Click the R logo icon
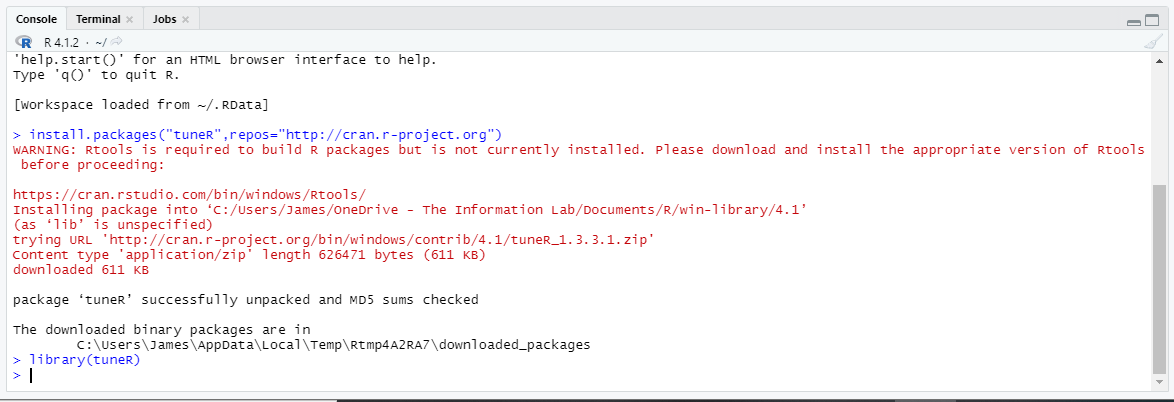Viewport: 1174px width, 402px height. 26,41
